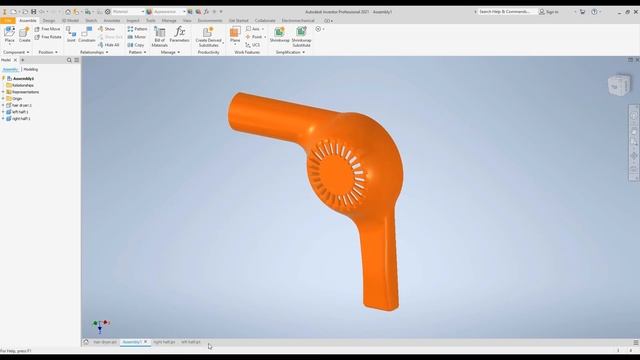Close the Assembly1 document tab
Viewport: 640px width, 360px height.
click(146, 342)
